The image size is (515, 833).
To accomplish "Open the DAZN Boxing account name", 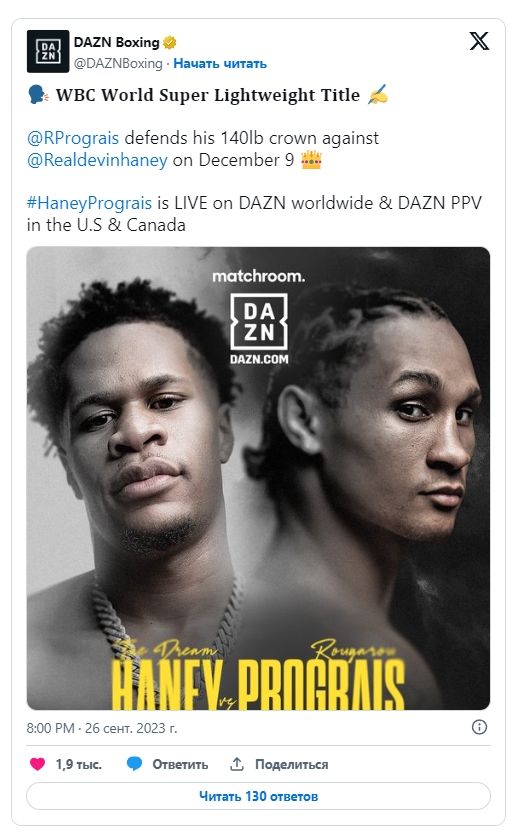I will point(117,42).
